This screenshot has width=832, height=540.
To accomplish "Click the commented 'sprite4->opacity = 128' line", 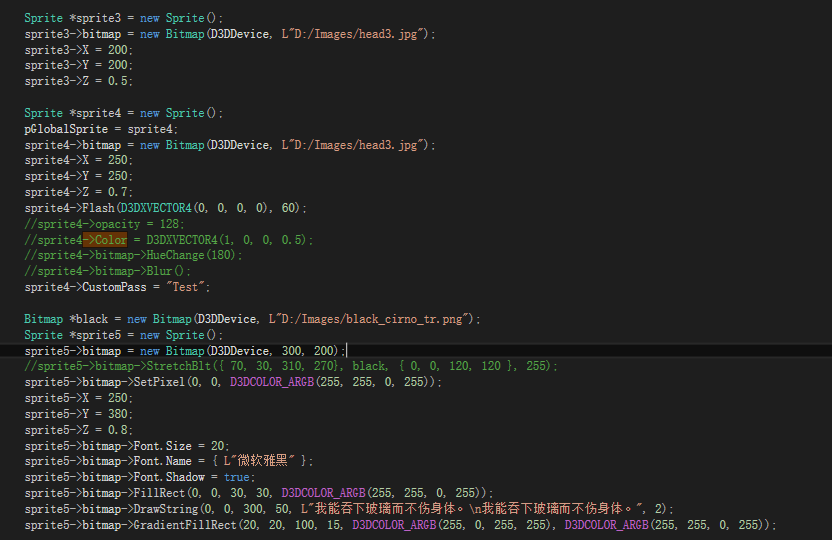I will pos(104,224).
